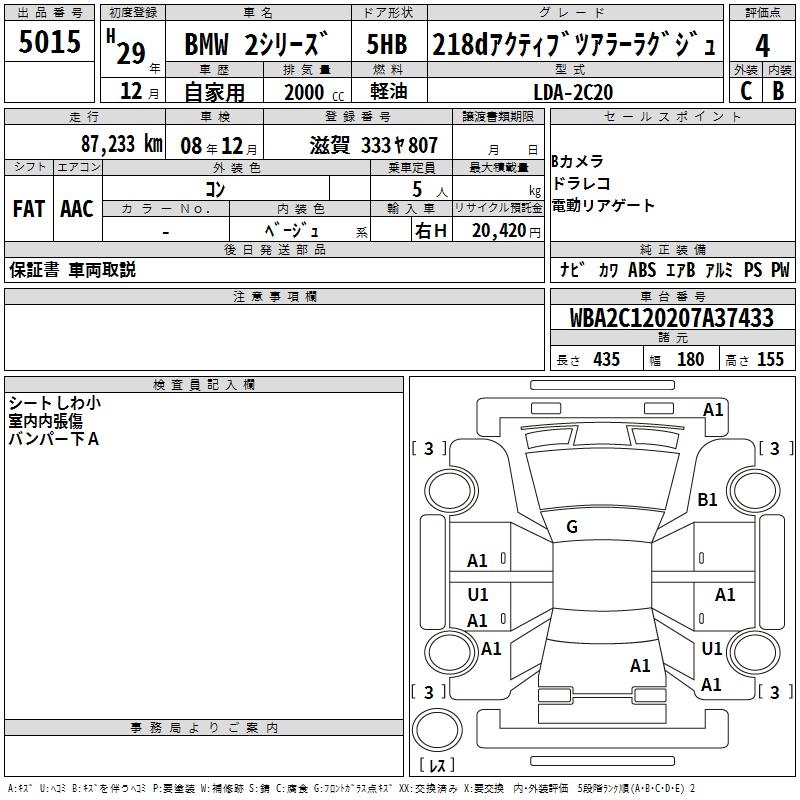Click the steering position 右H
This screenshot has height=800, width=800.
click(x=431, y=231)
